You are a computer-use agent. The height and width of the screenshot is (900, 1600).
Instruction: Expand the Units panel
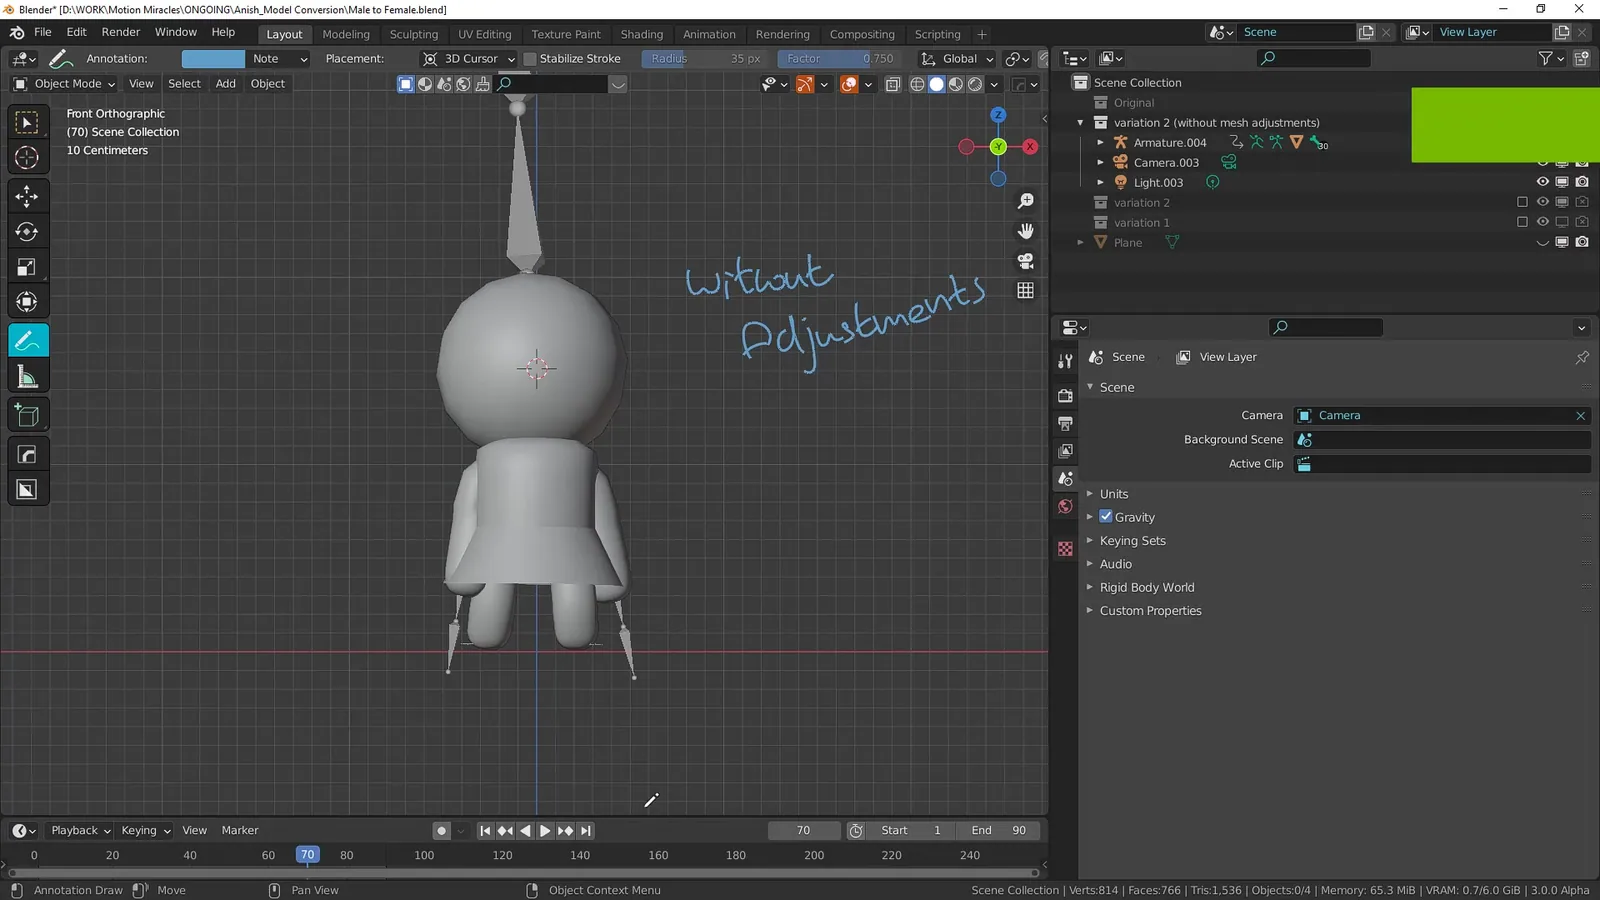[x=1113, y=494]
